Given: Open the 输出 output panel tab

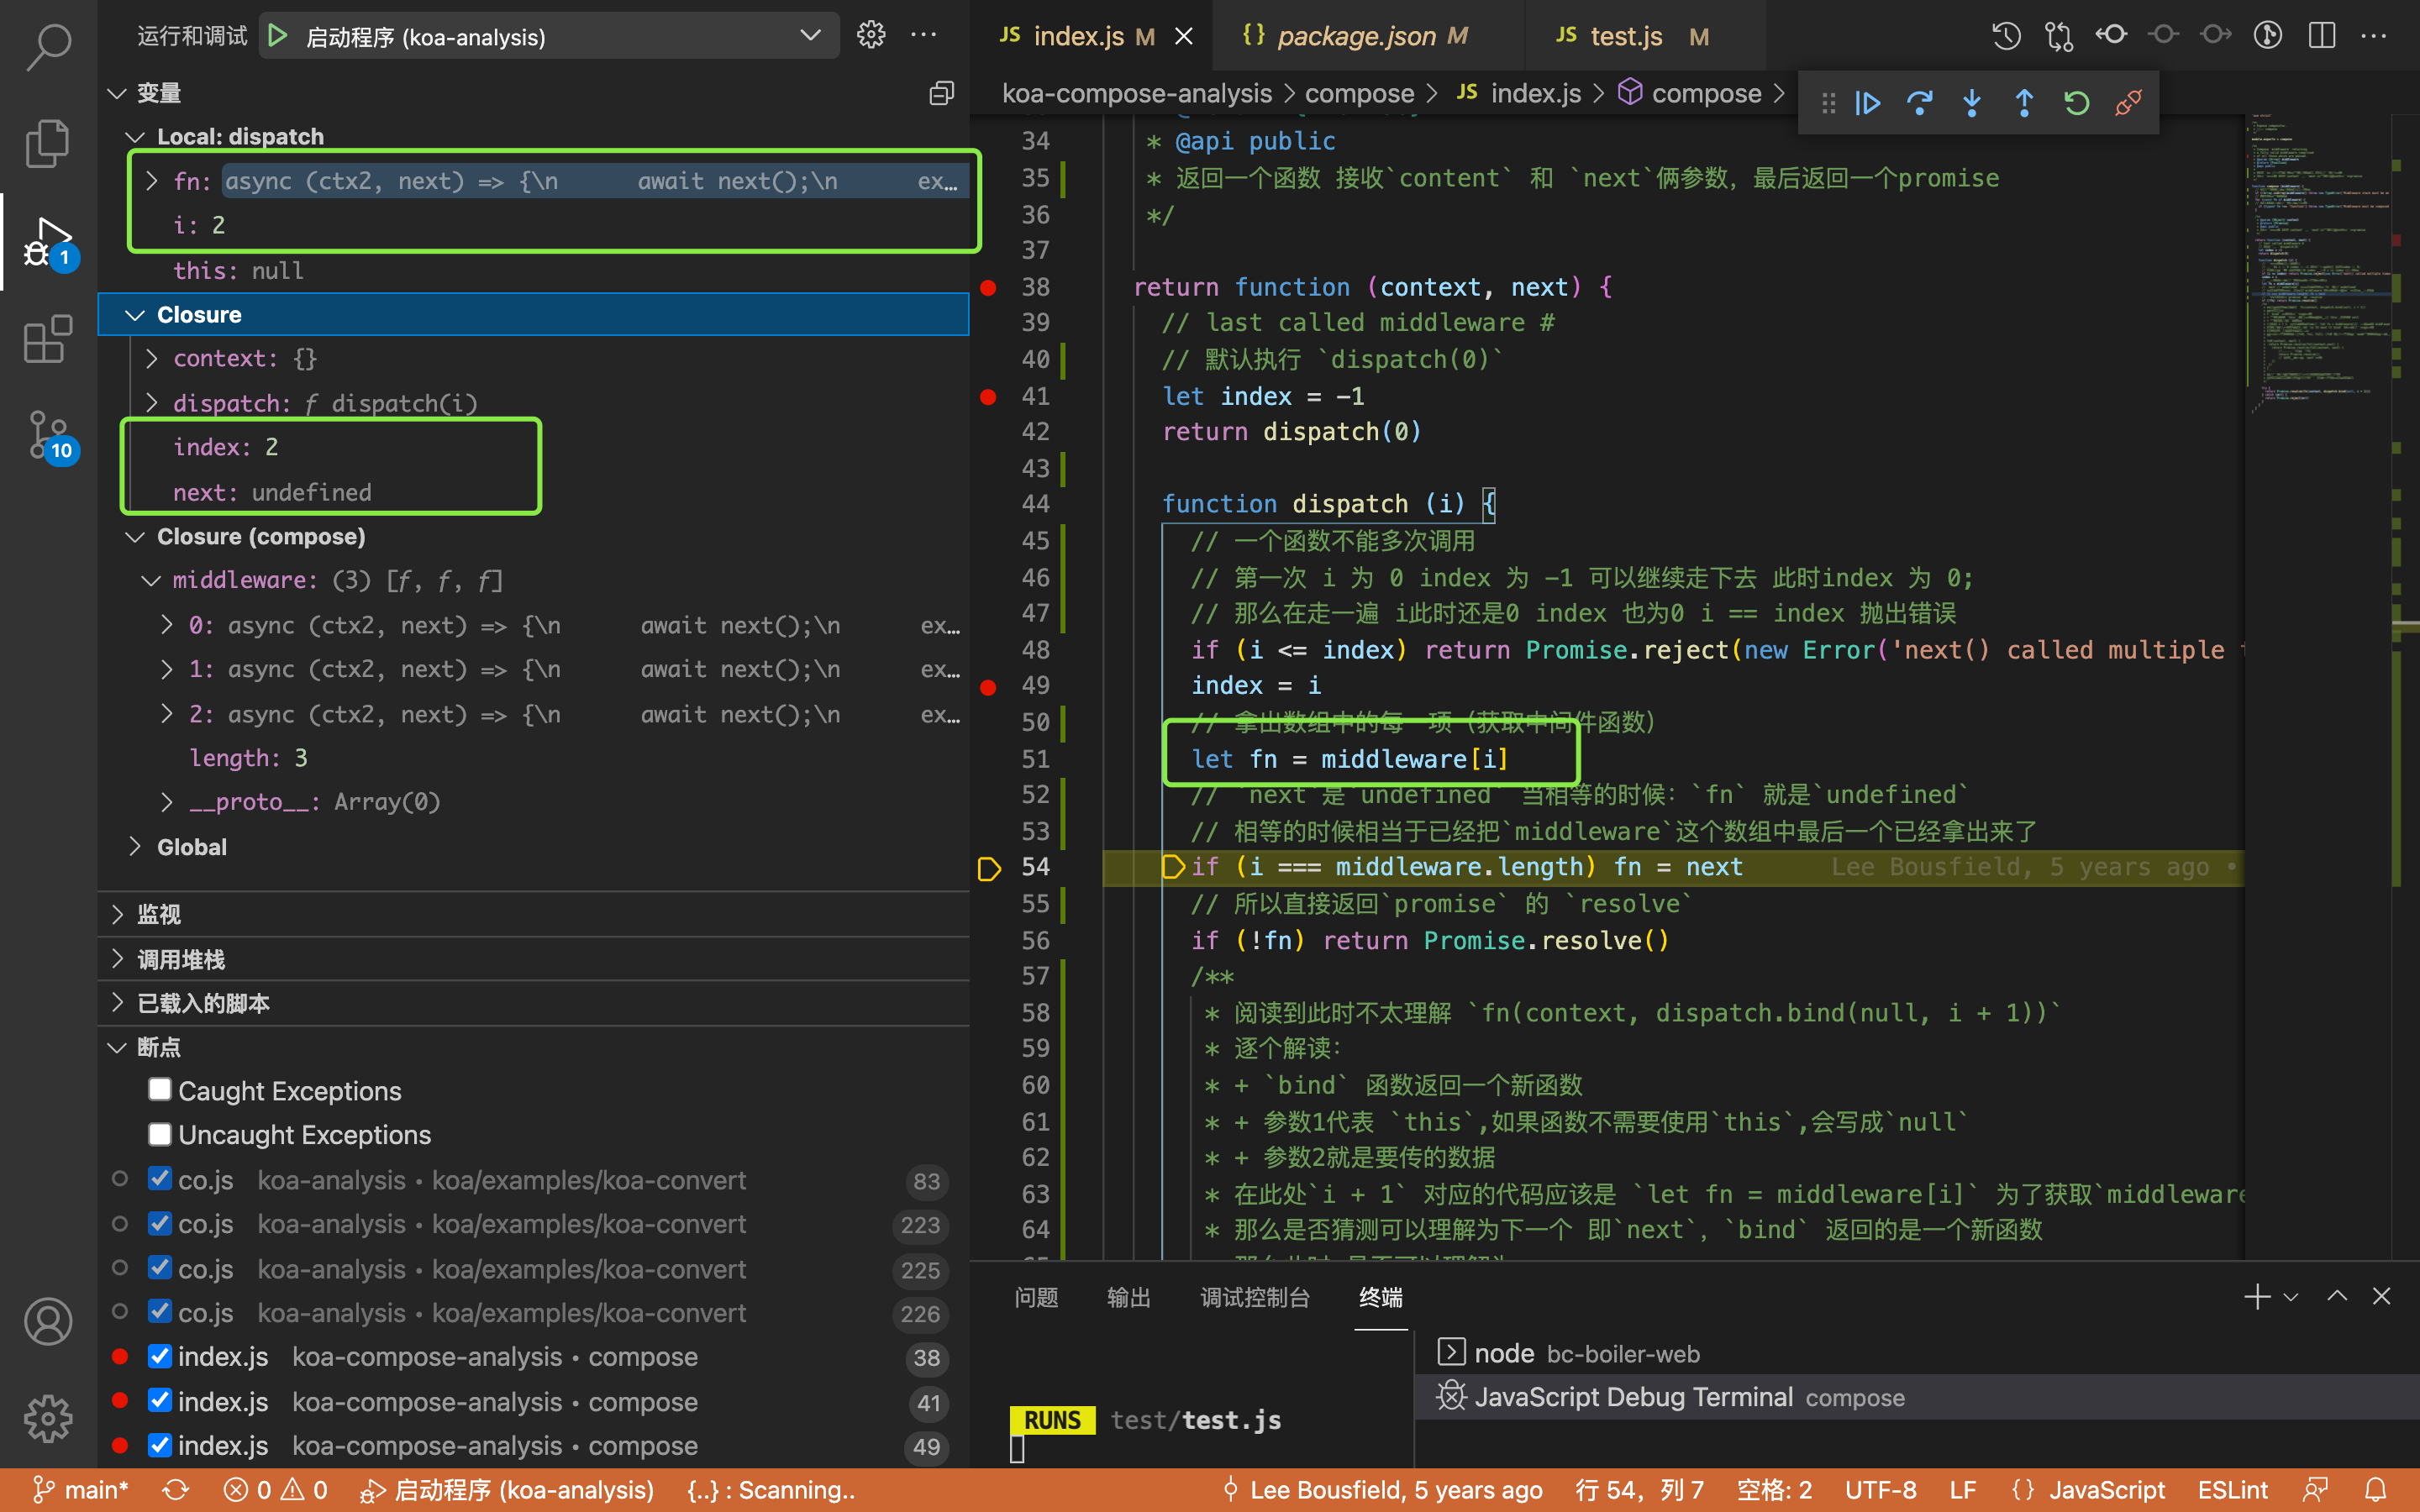Looking at the screenshot, I should 1129,1297.
